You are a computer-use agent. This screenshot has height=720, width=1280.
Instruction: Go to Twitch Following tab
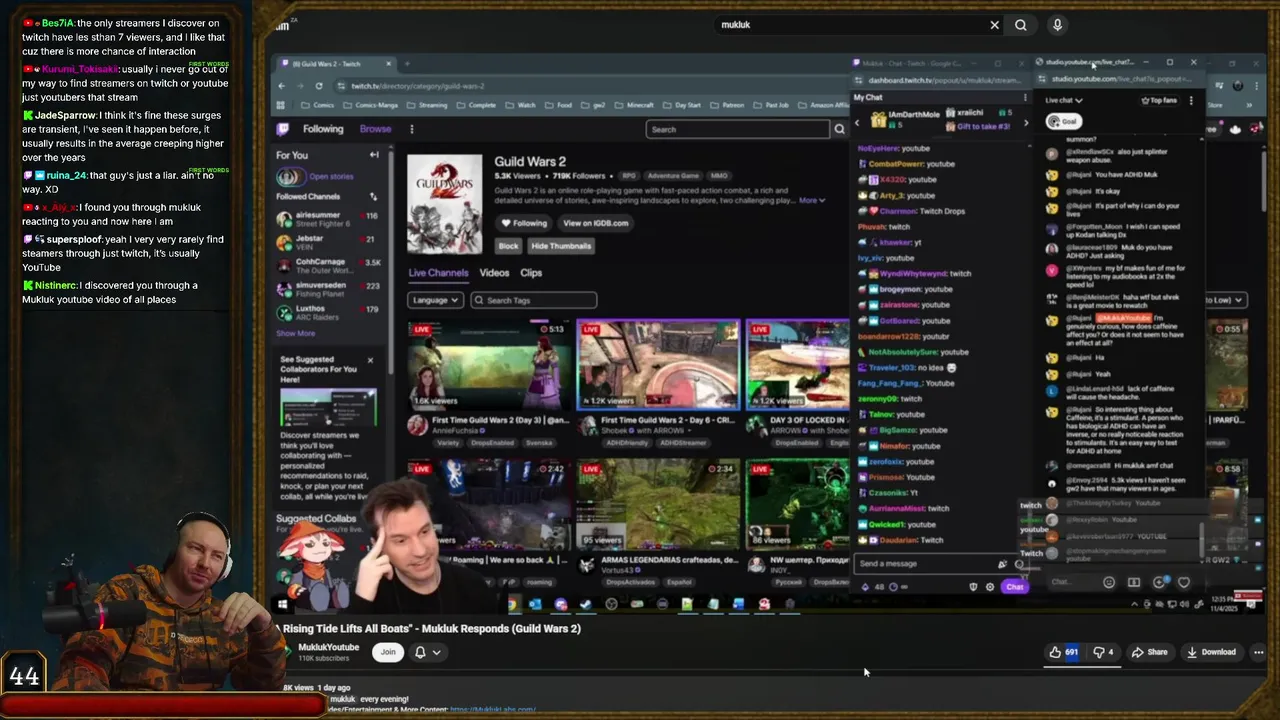tap(323, 129)
